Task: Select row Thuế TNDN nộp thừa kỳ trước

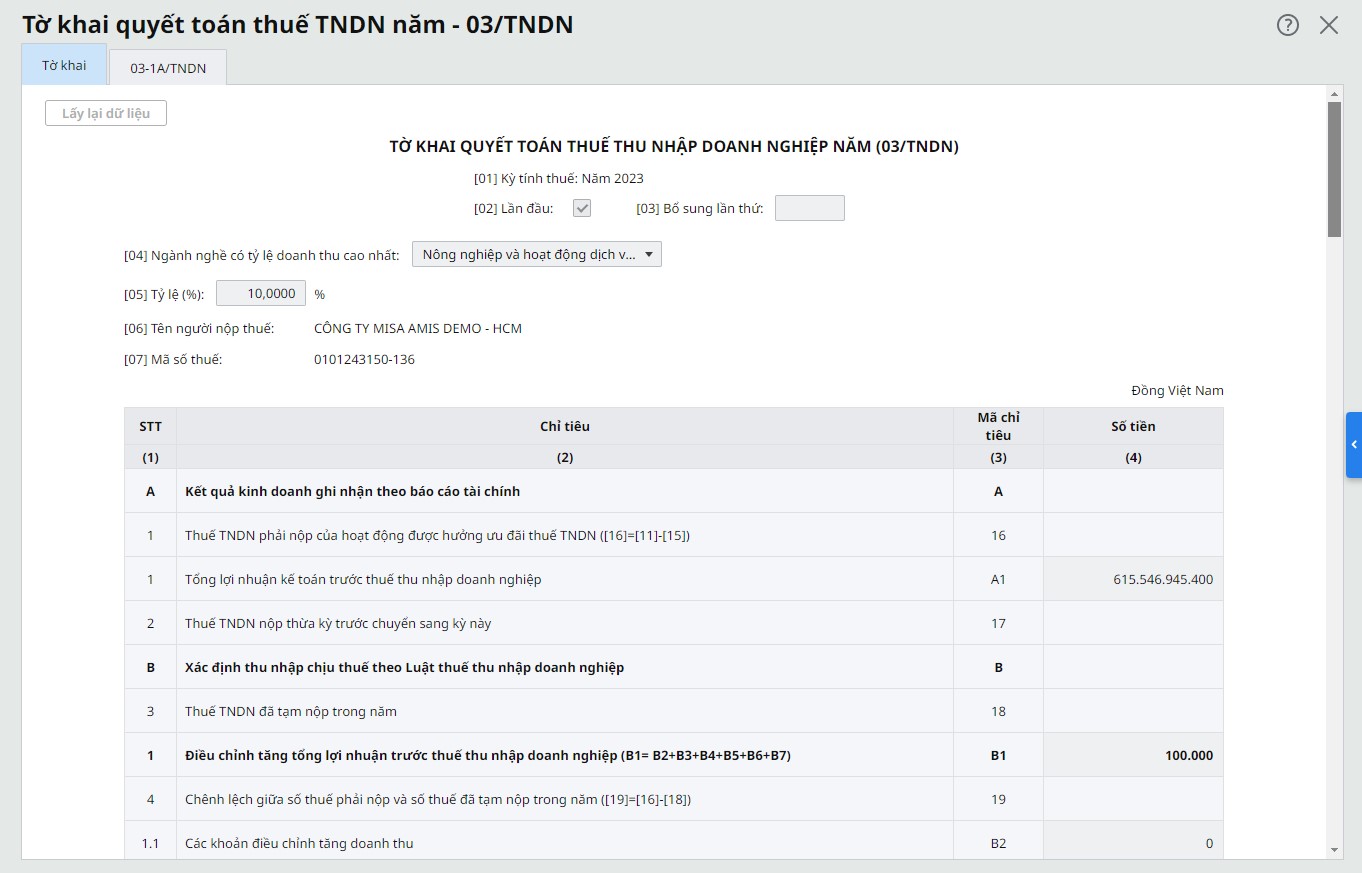Action: pos(674,623)
